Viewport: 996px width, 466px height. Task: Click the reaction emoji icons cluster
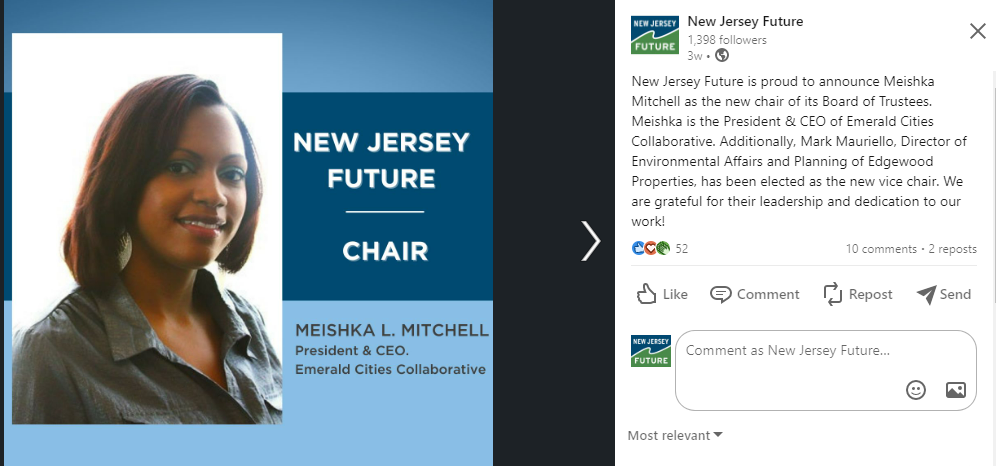[652, 248]
